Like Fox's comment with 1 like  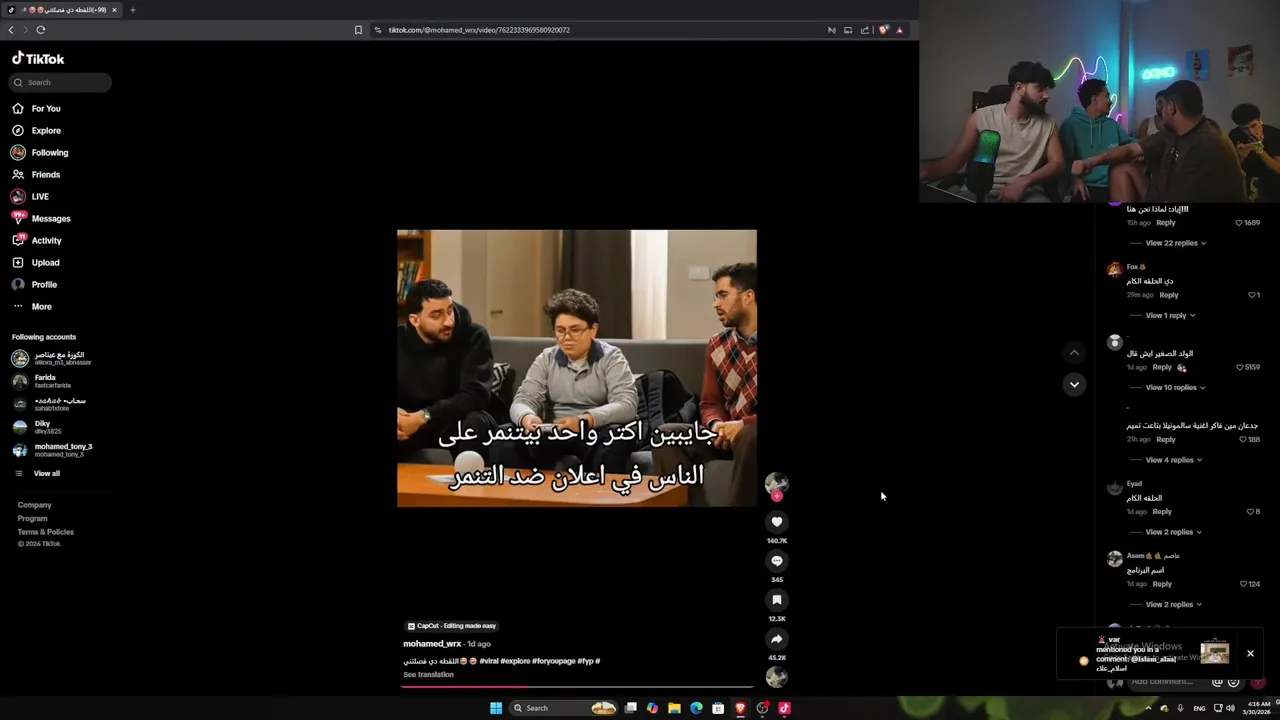click(x=1251, y=295)
